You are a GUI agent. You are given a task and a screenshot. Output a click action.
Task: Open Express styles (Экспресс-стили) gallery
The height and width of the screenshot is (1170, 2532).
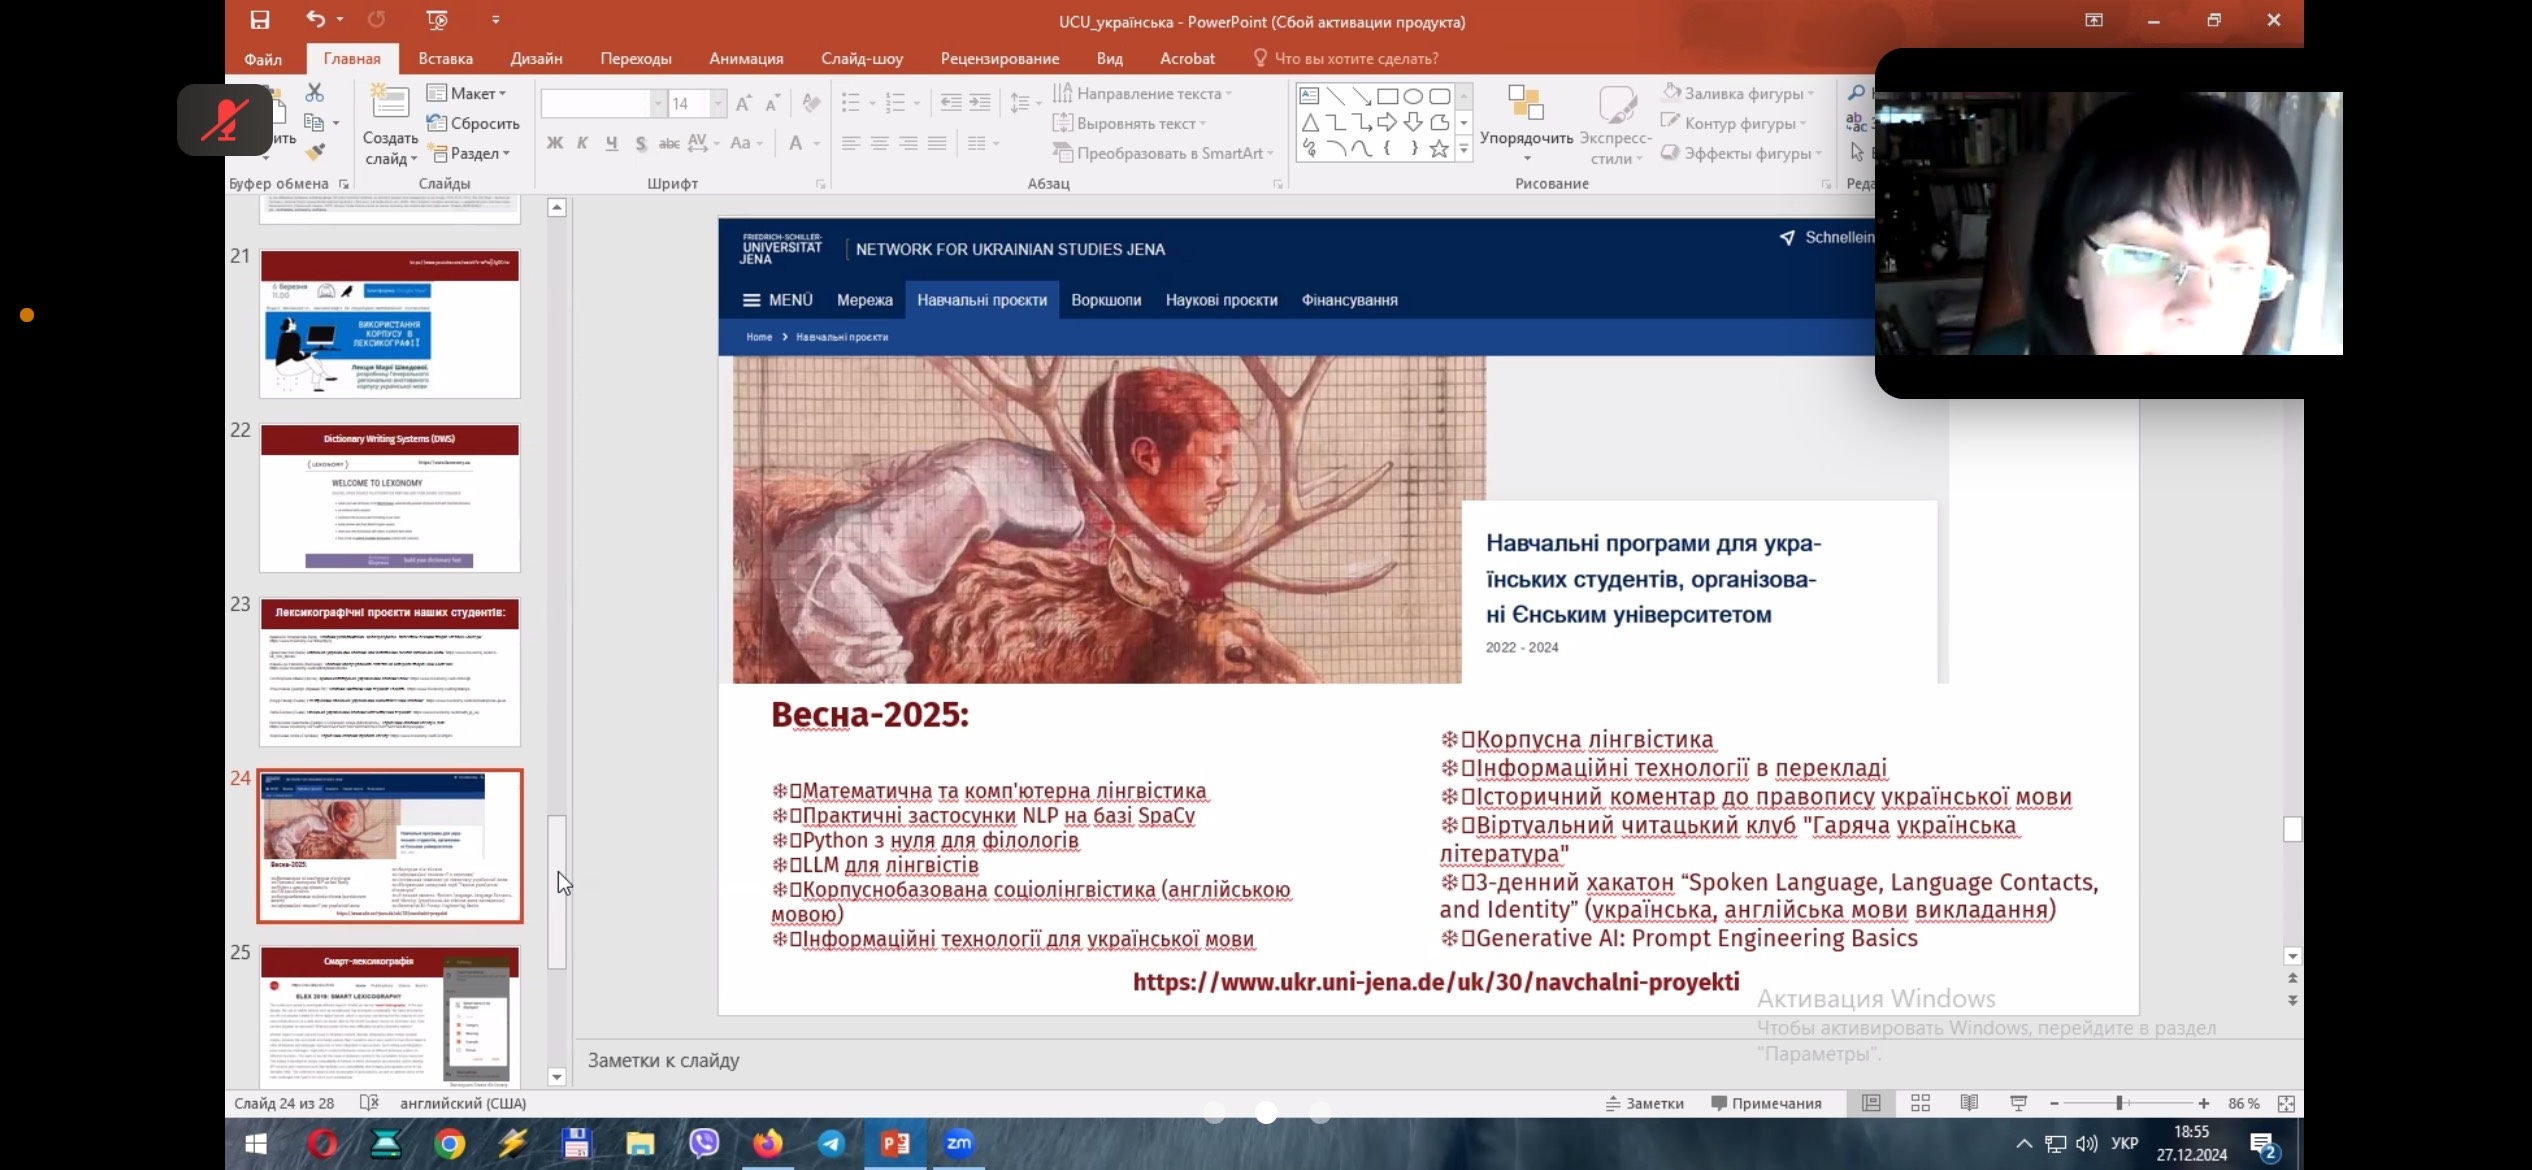(x=1615, y=124)
